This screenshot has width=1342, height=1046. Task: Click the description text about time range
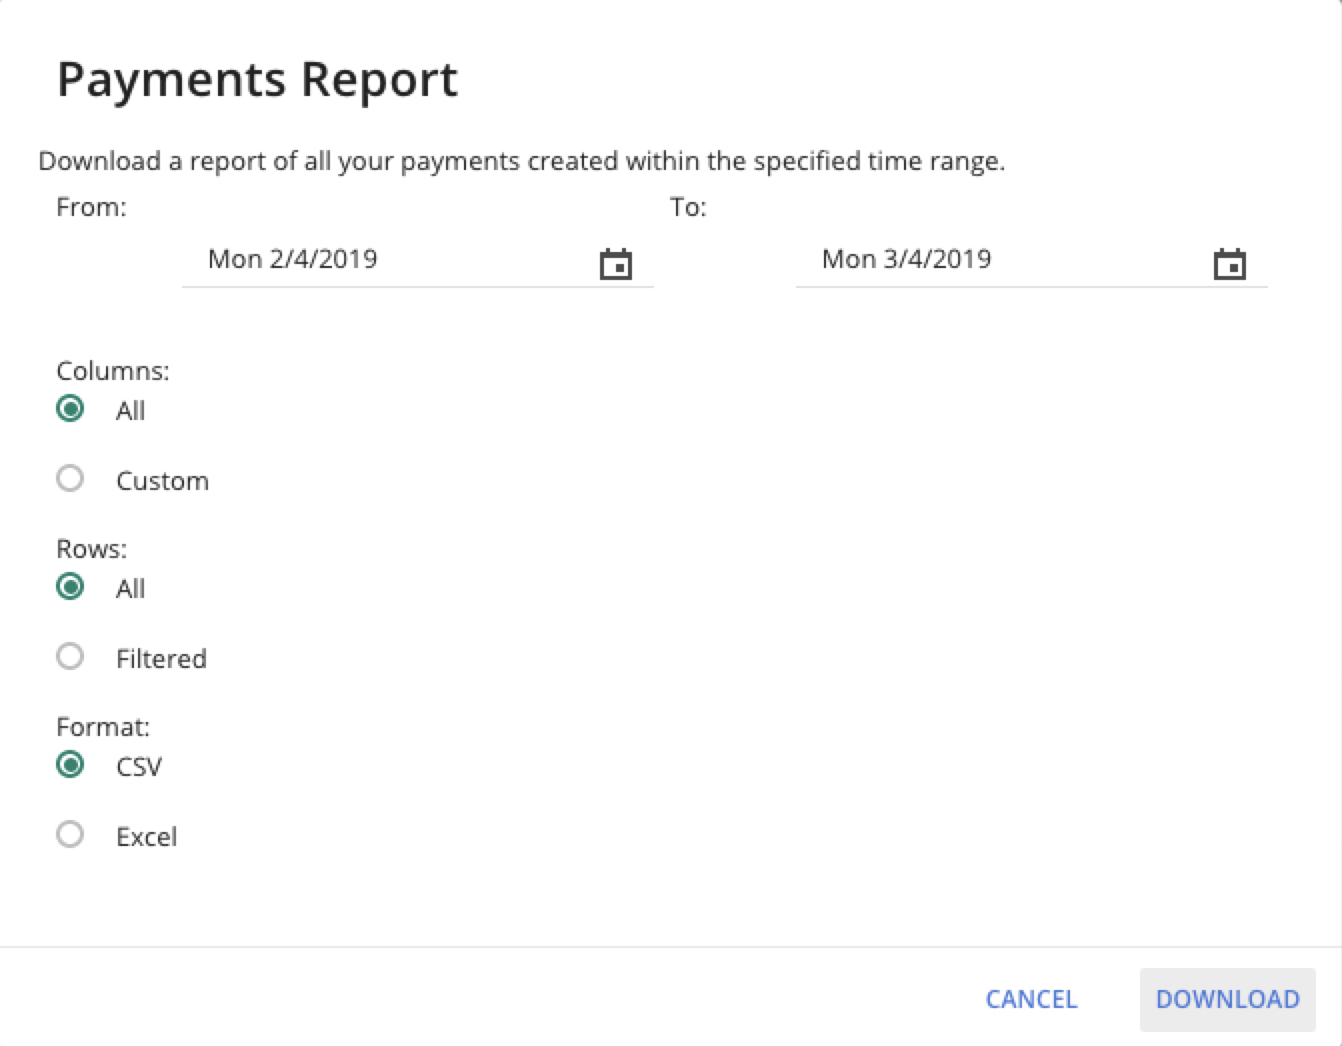click(x=521, y=161)
